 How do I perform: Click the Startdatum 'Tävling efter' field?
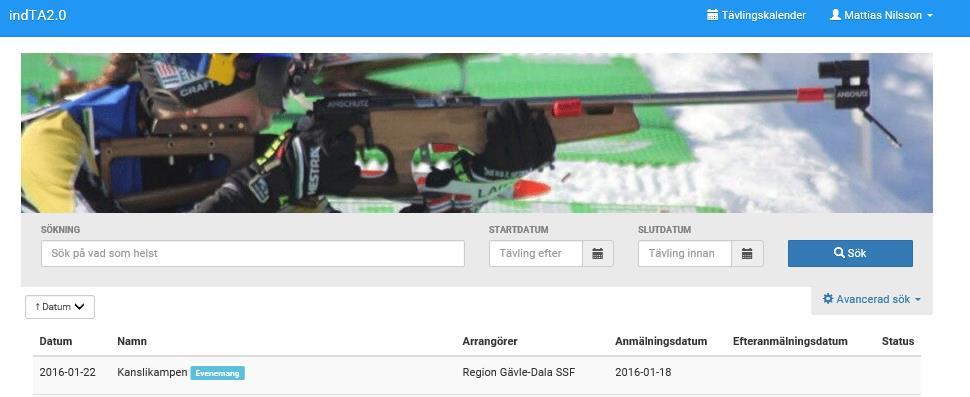(536, 254)
